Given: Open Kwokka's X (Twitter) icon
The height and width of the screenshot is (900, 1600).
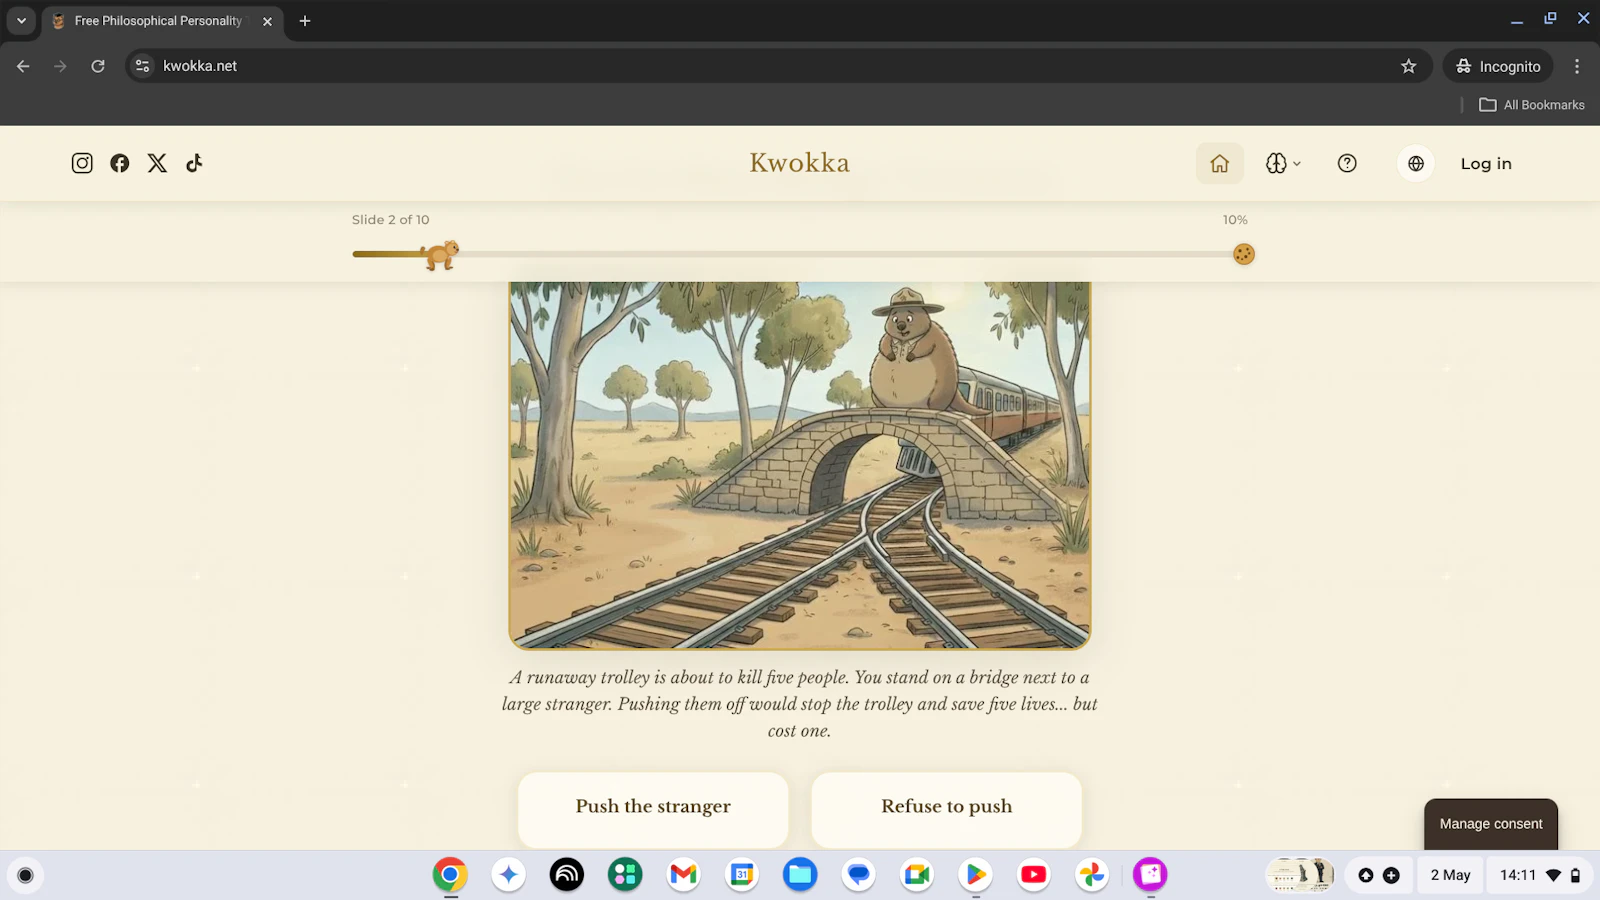Looking at the screenshot, I should point(157,163).
